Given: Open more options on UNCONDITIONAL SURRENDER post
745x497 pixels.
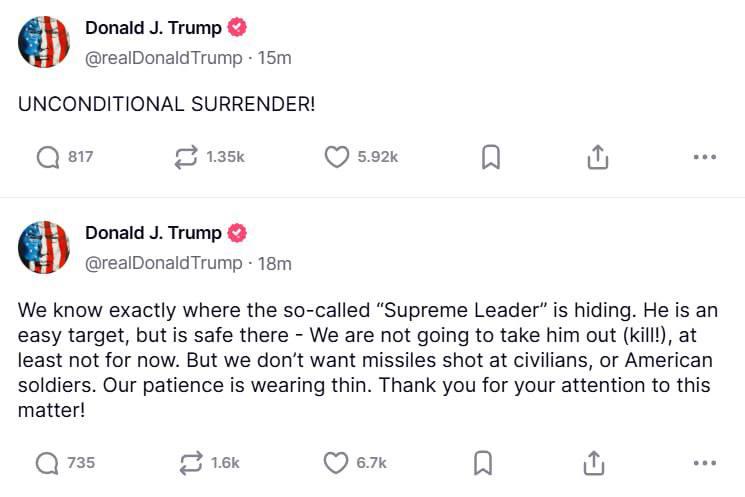Looking at the screenshot, I should (x=704, y=157).
